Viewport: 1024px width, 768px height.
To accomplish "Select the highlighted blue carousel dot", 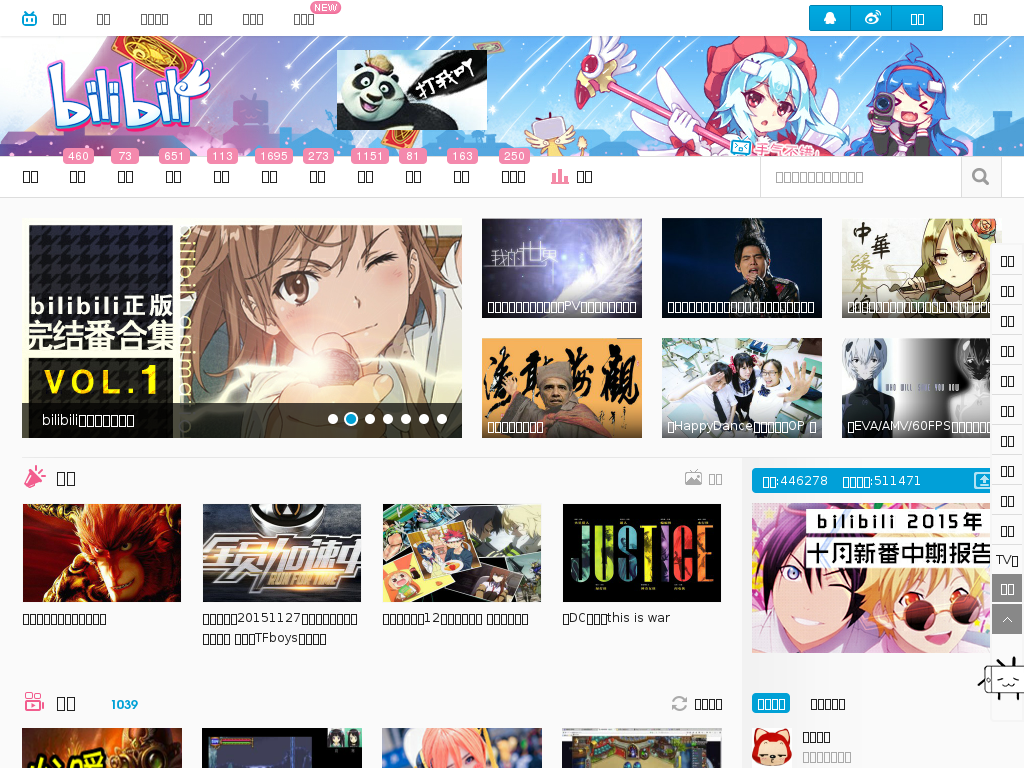I will pyautogui.click(x=351, y=419).
